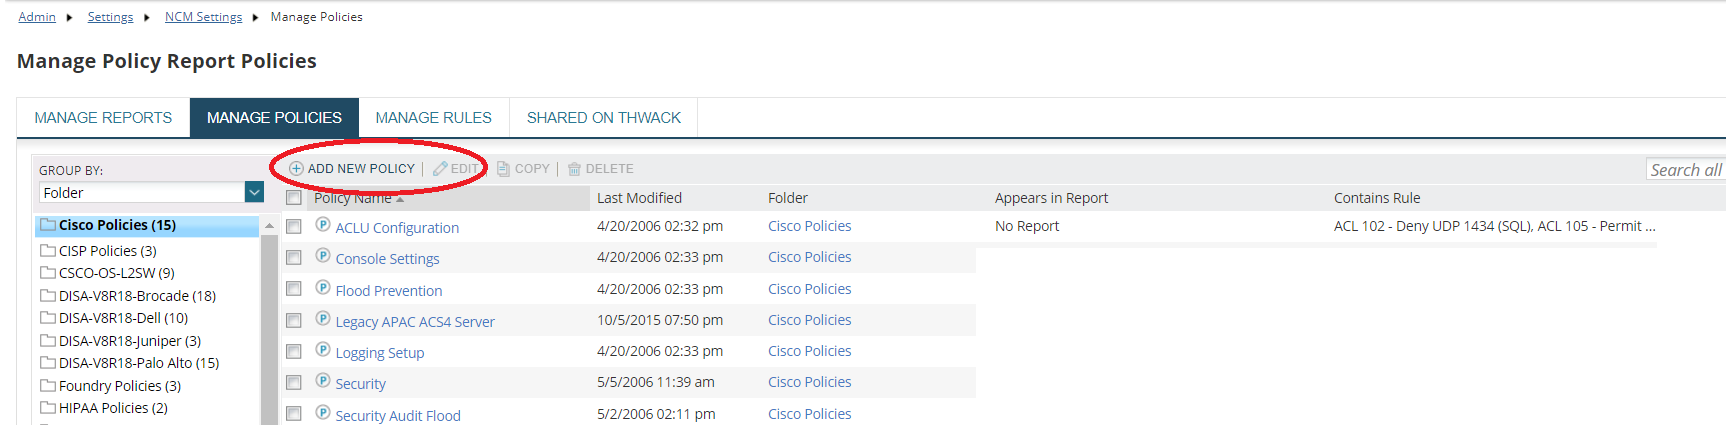Switch to Manage Rules tab
This screenshot has height=425, width=1726.
(x=433, y=118)
